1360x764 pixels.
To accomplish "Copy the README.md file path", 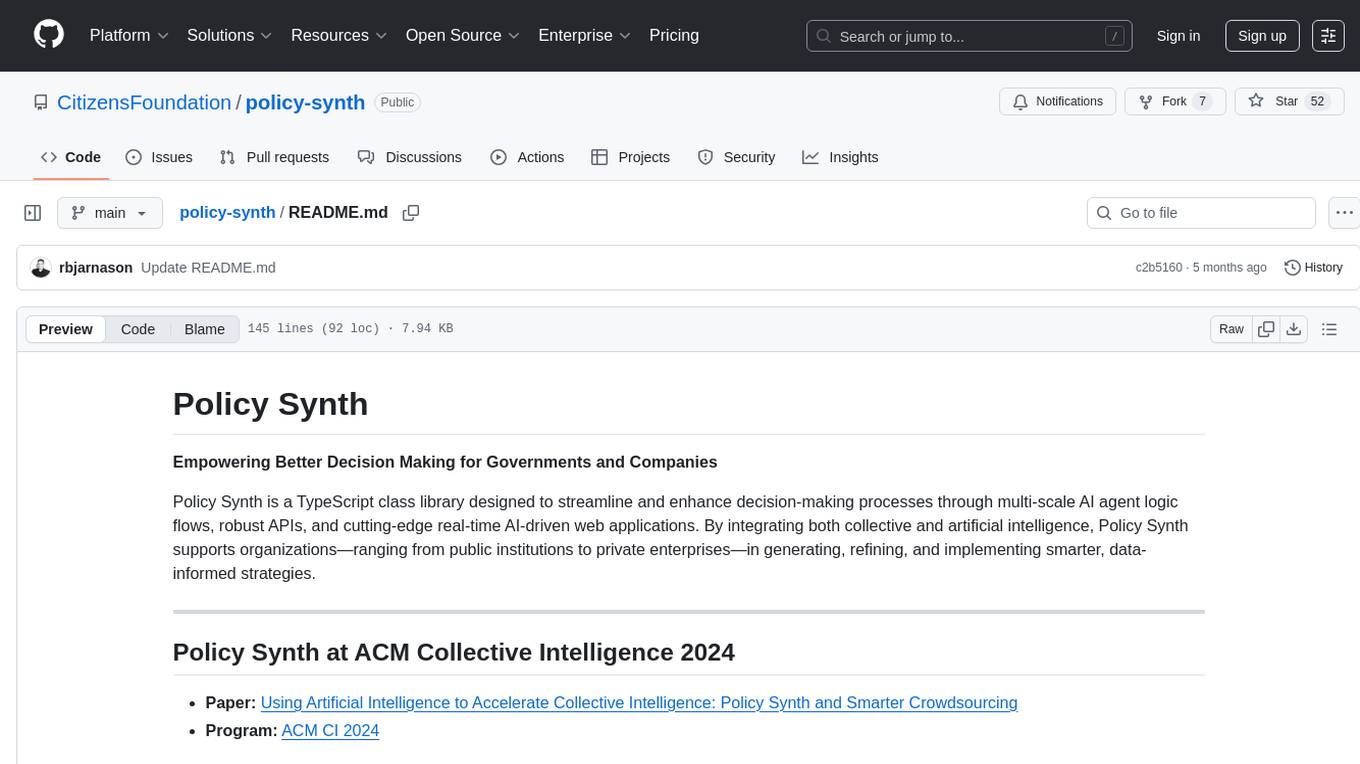I will (410, 212).
